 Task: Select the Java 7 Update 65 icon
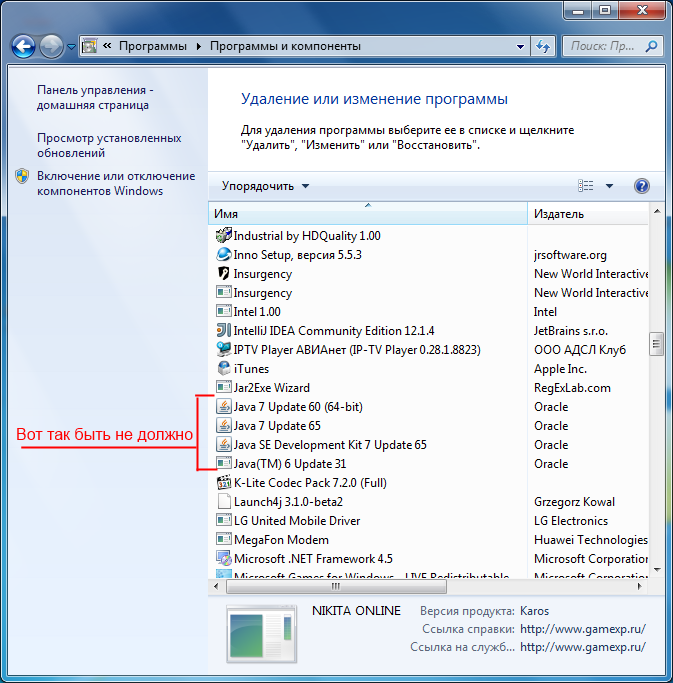[223, 426]
